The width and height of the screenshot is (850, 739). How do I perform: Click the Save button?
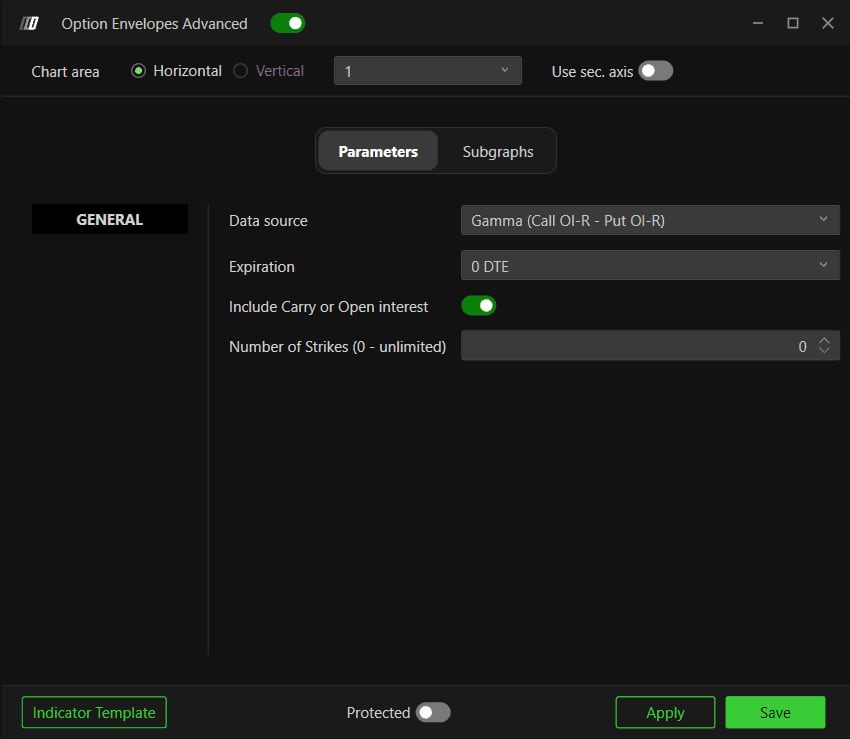[775, 712]
